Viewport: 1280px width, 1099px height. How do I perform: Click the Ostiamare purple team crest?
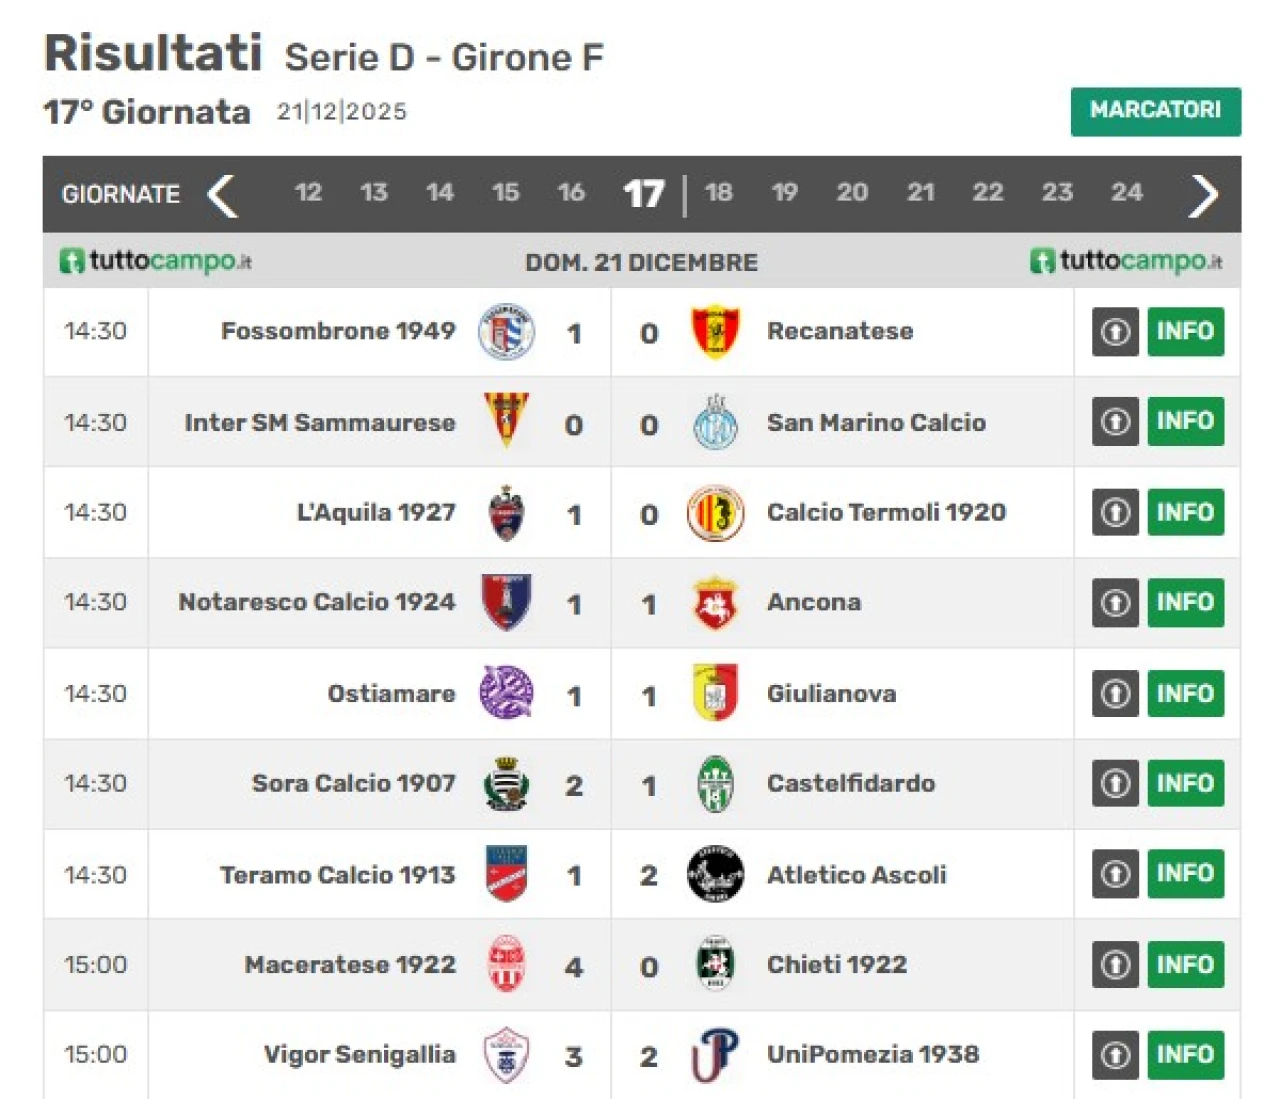tap(506, 693)
